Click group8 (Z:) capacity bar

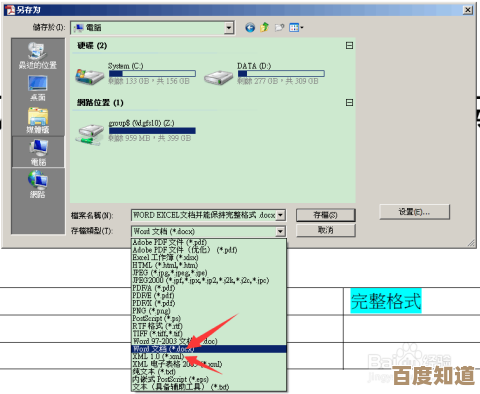coord(152,131)
